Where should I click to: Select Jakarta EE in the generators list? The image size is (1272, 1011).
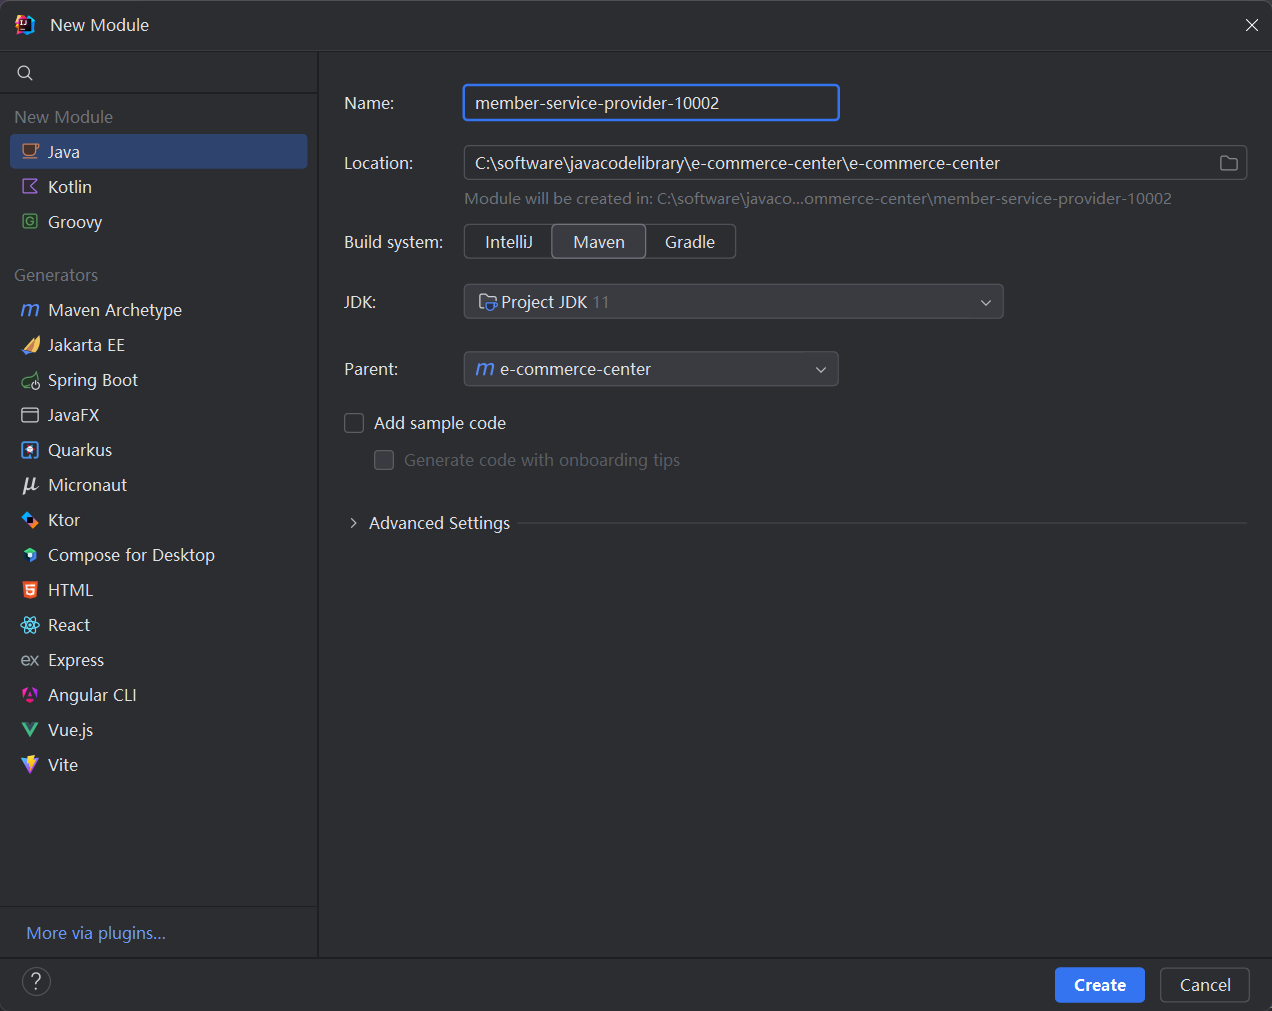click(x=86, y=346)
